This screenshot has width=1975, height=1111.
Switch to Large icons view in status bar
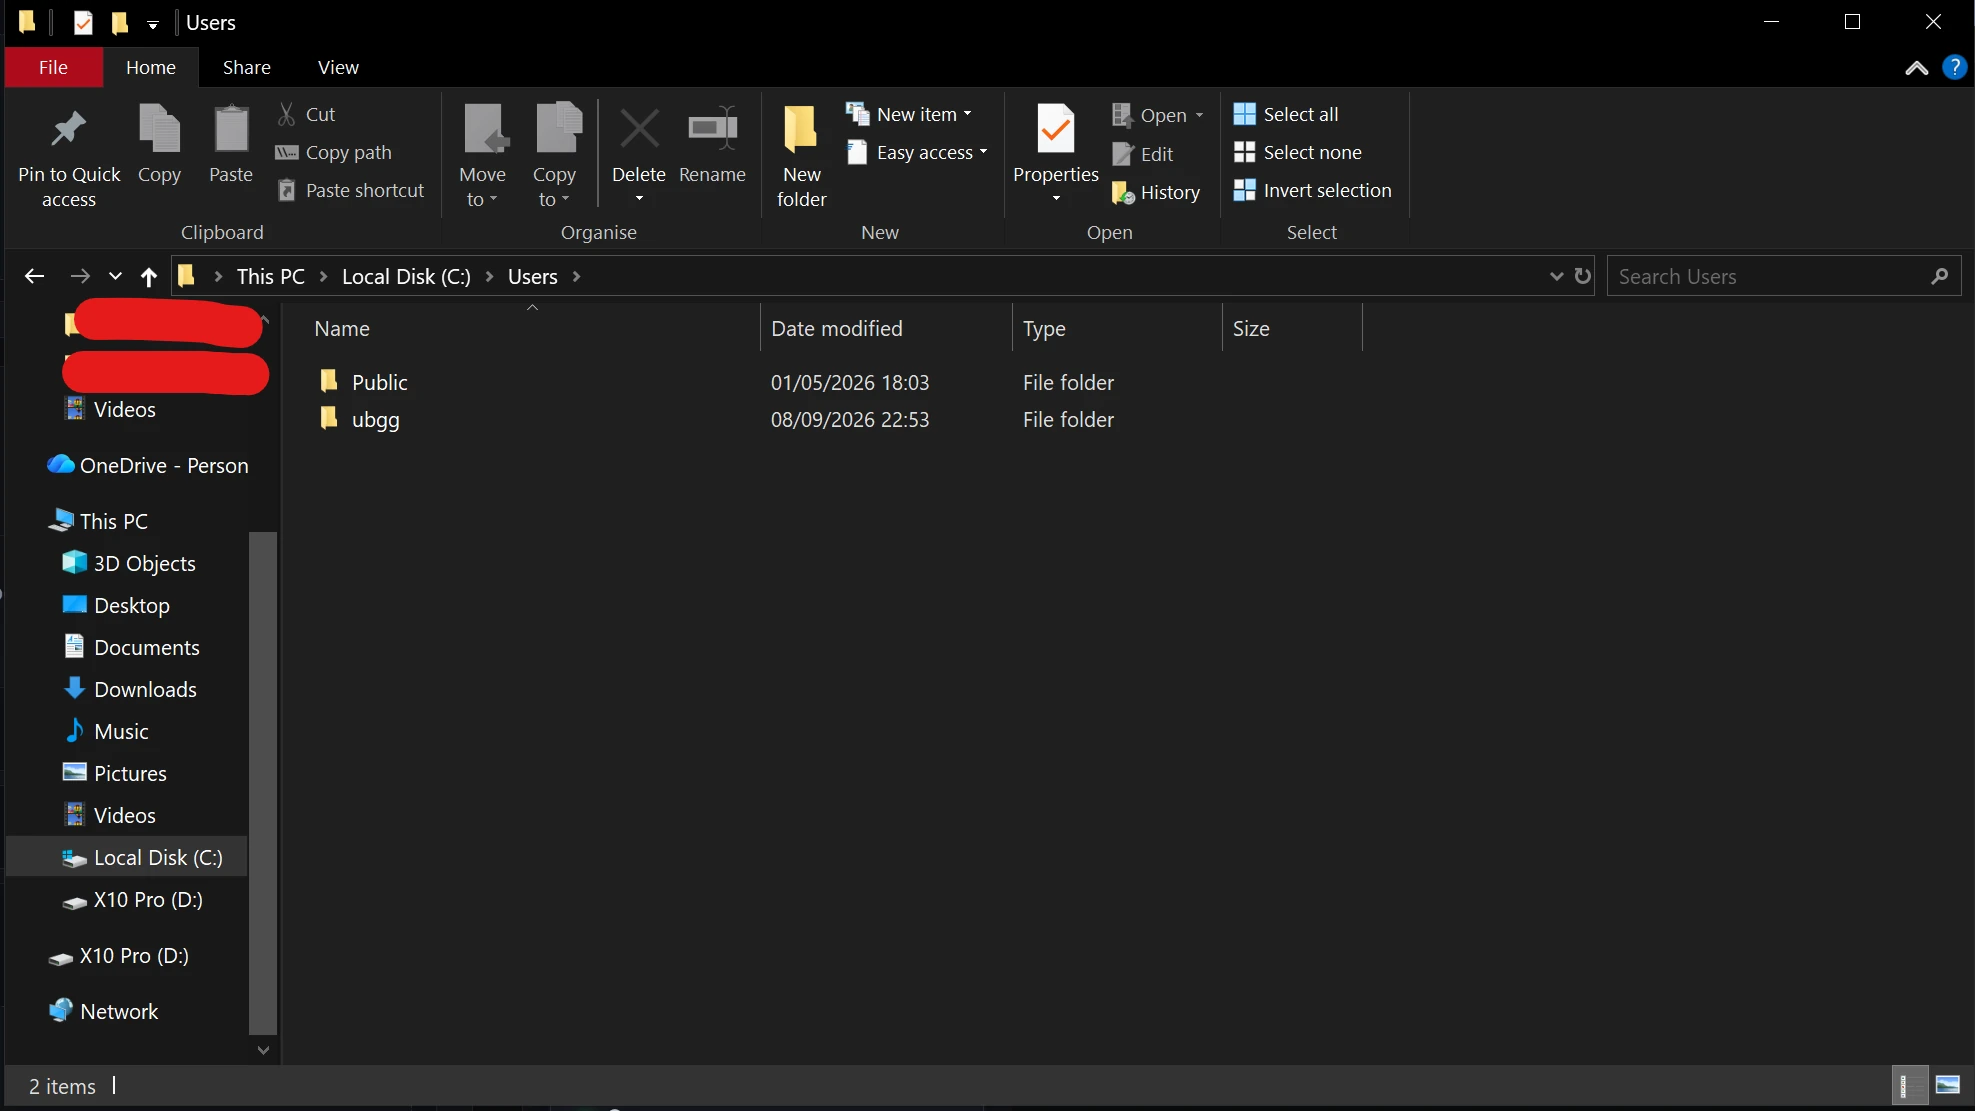pyautogui.click(x=1948, y=1085)
